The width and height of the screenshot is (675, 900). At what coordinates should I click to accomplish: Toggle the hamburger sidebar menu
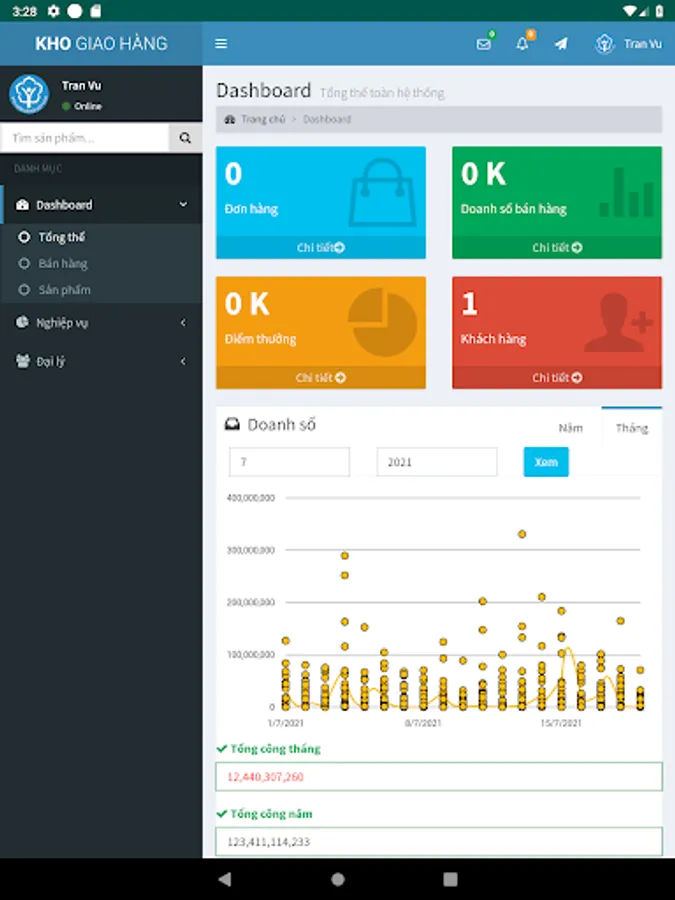click(221, 44)
